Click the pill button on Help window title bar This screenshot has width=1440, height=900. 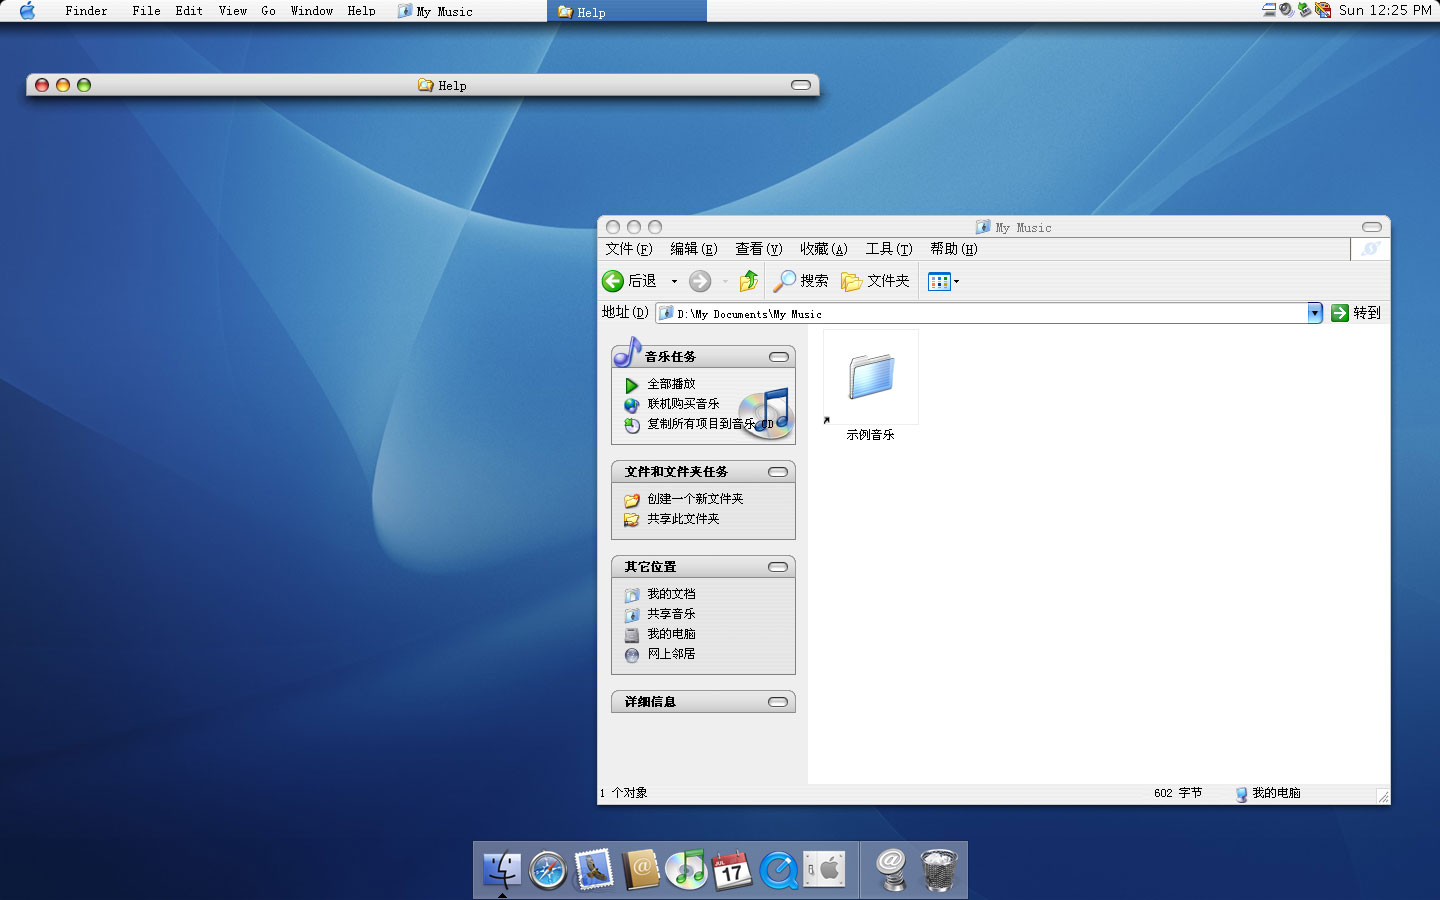coord(801,85)
